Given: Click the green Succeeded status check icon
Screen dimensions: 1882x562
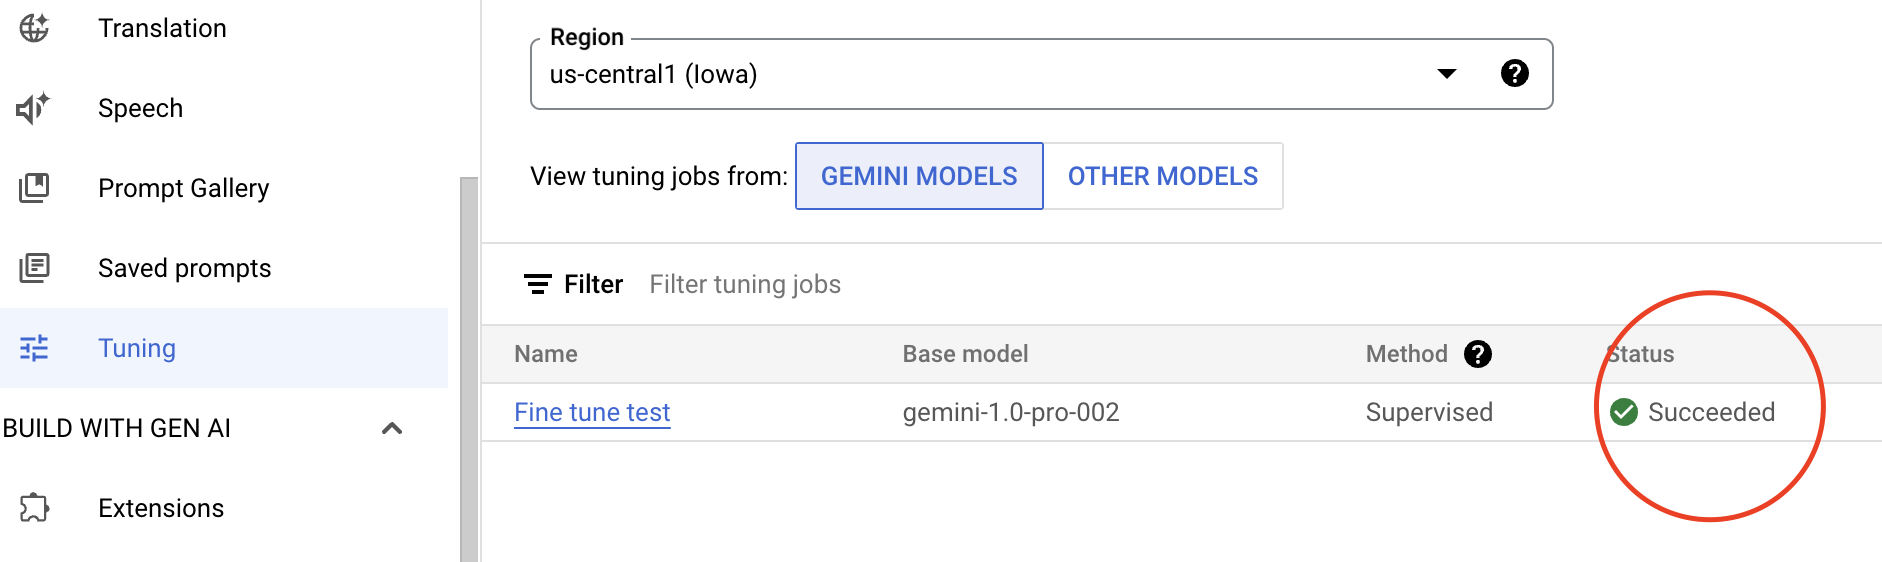Looking at the screenshot, I should 1624,412.
